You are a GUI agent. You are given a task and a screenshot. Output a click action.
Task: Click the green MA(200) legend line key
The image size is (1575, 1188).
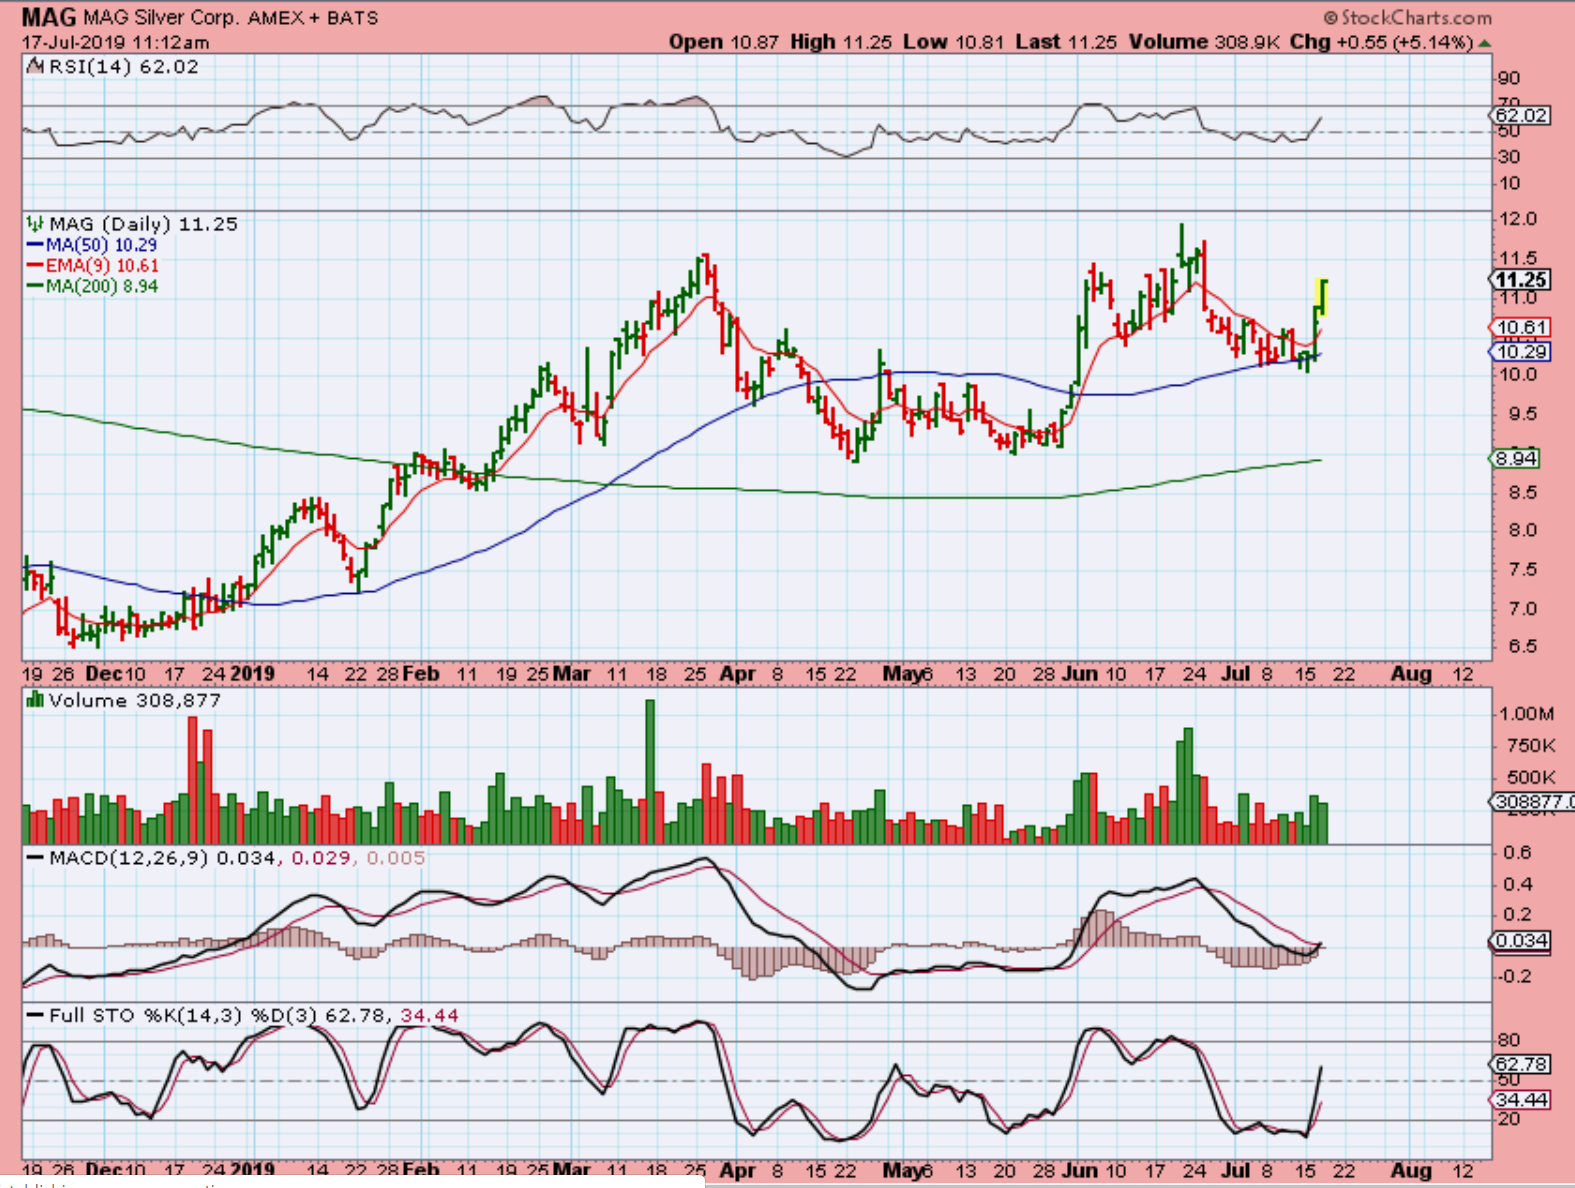pyautogui.click(x=35, y=286)
